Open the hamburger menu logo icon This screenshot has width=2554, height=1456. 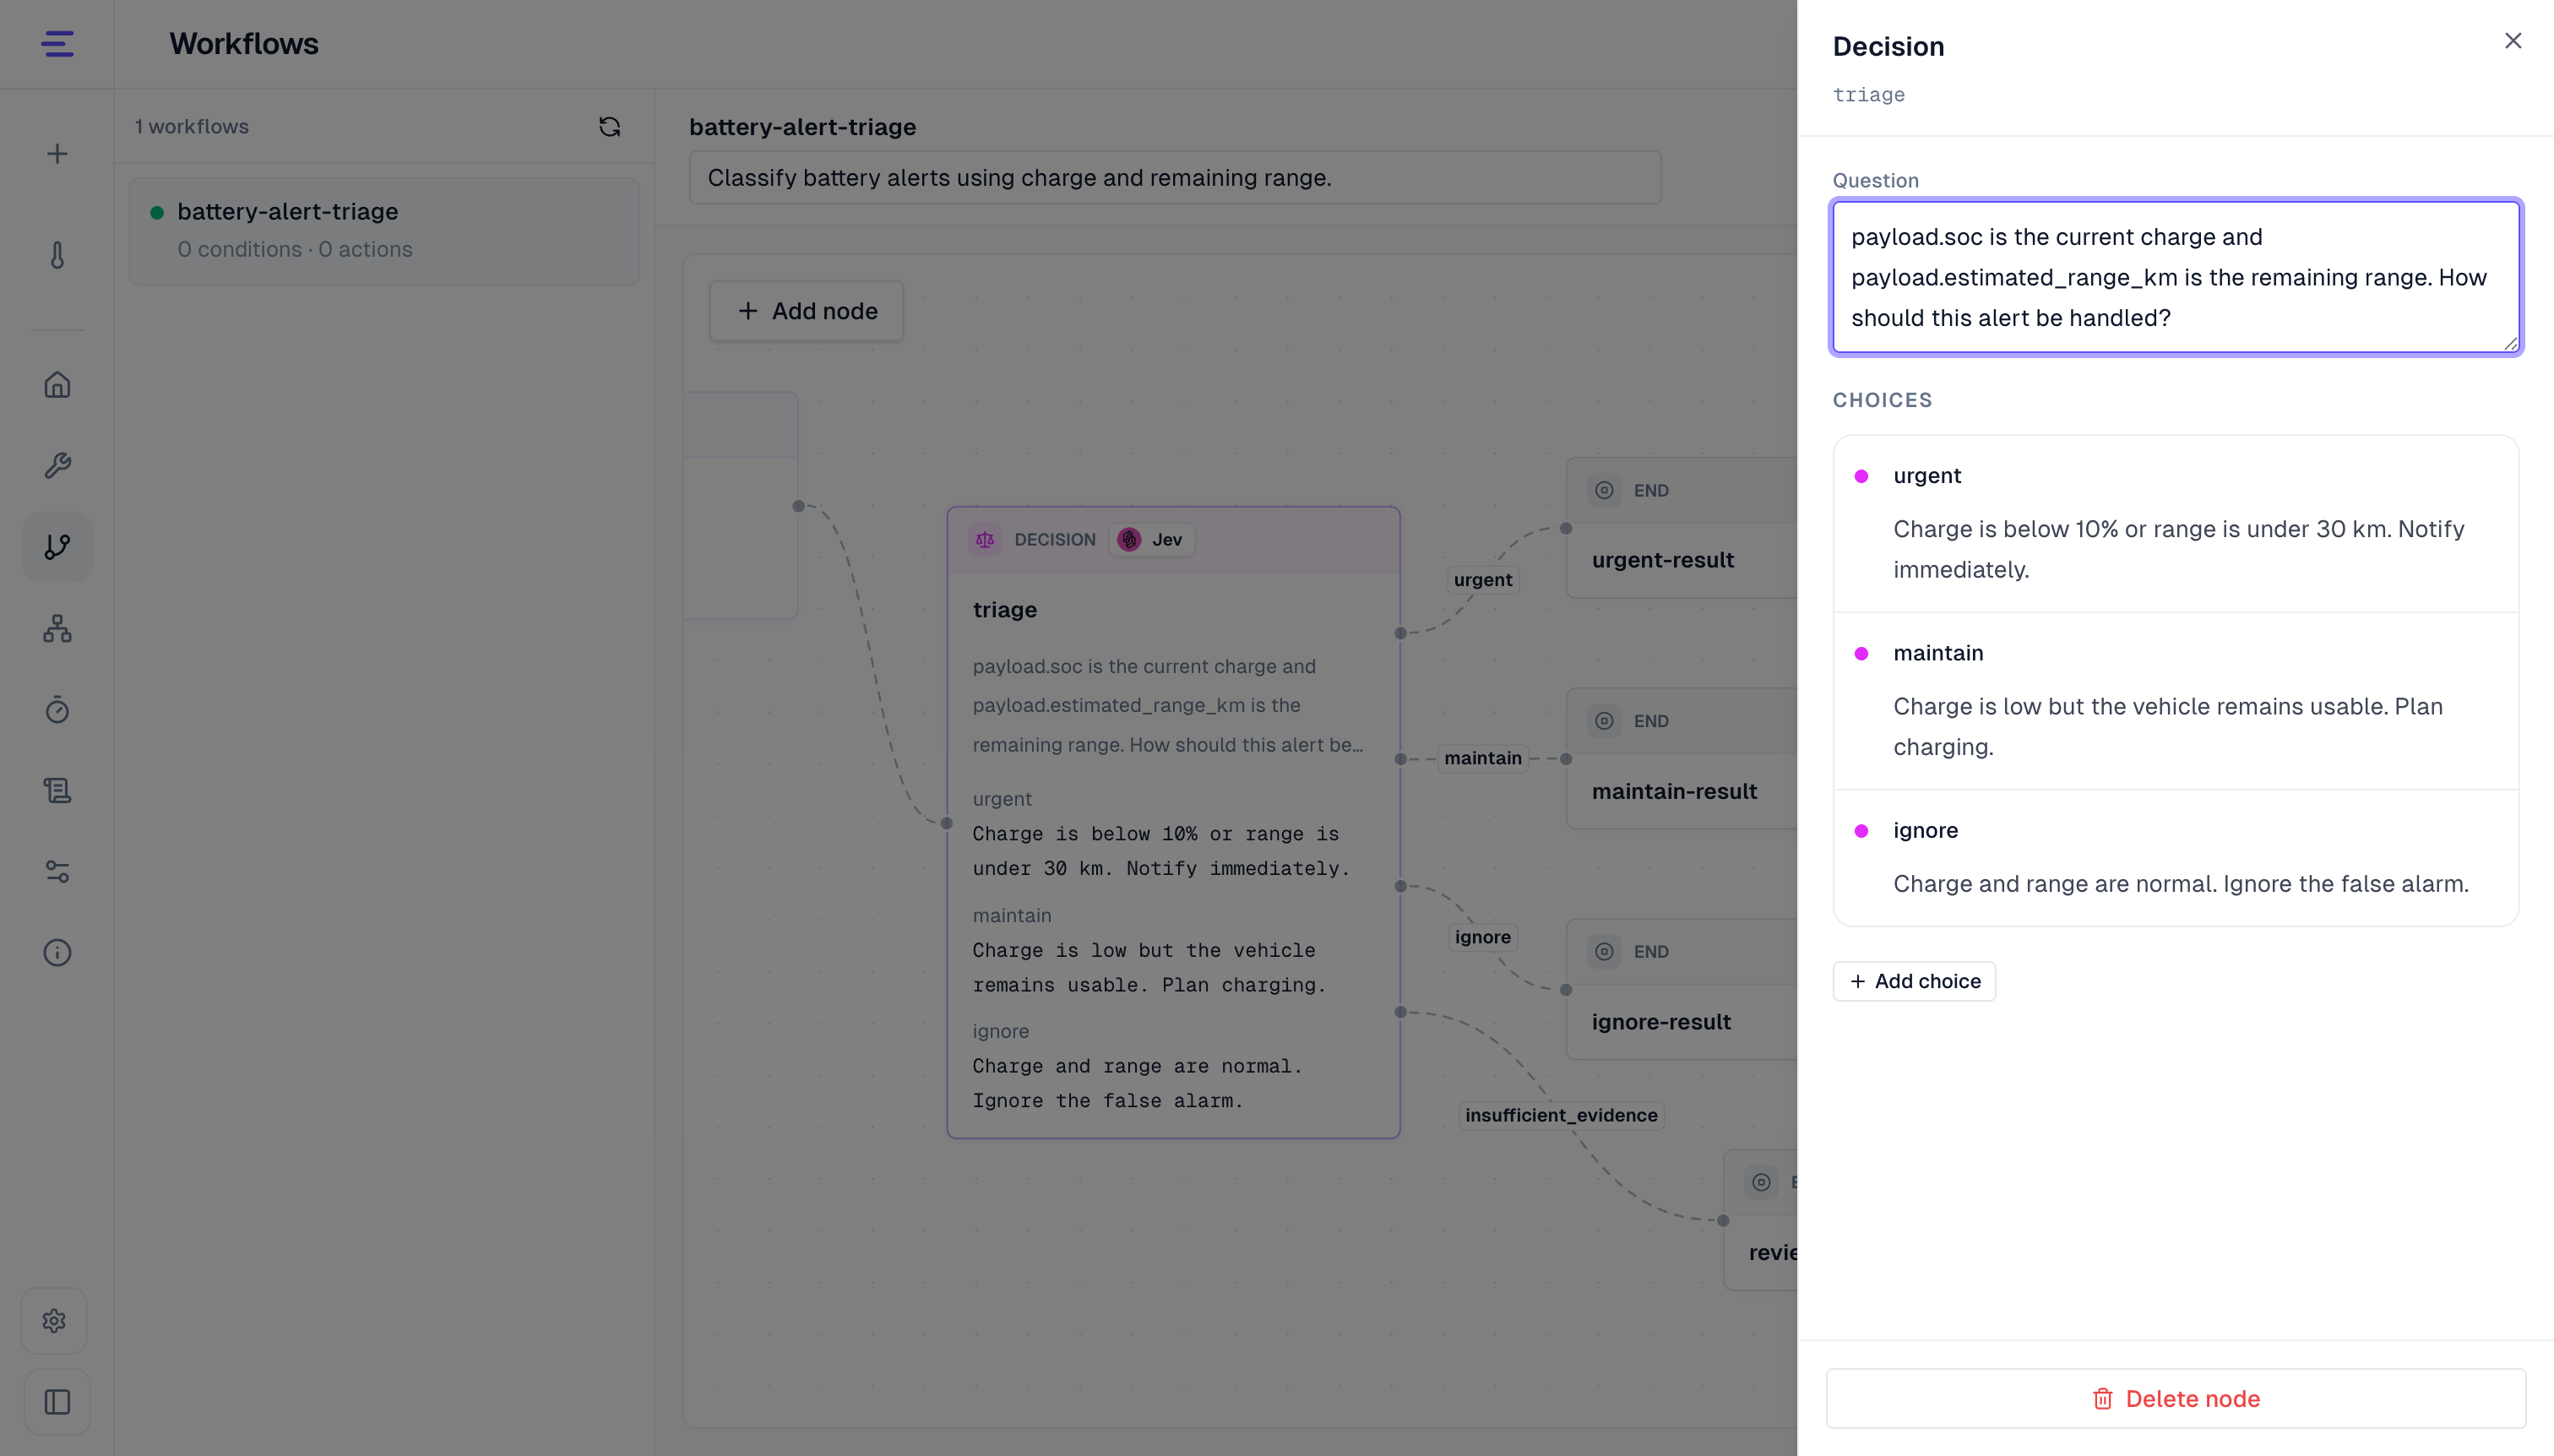point(57,44)
